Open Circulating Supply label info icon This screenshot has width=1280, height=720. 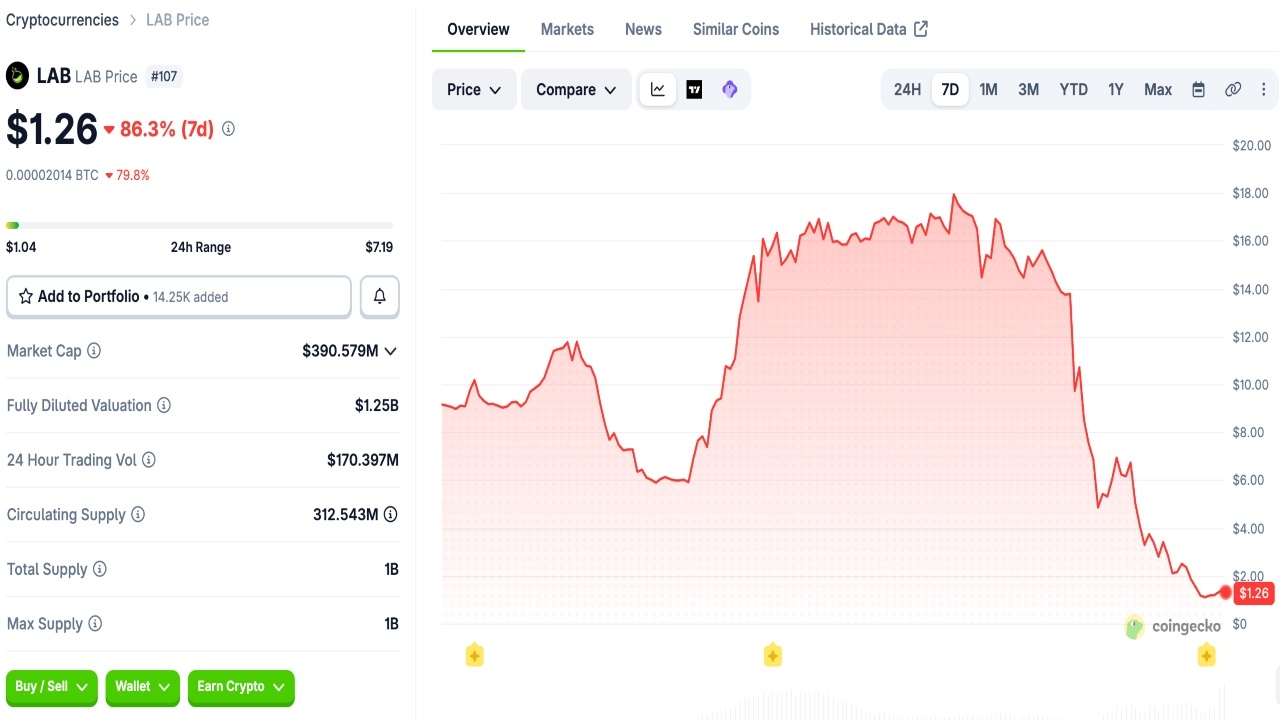point(138,515)
